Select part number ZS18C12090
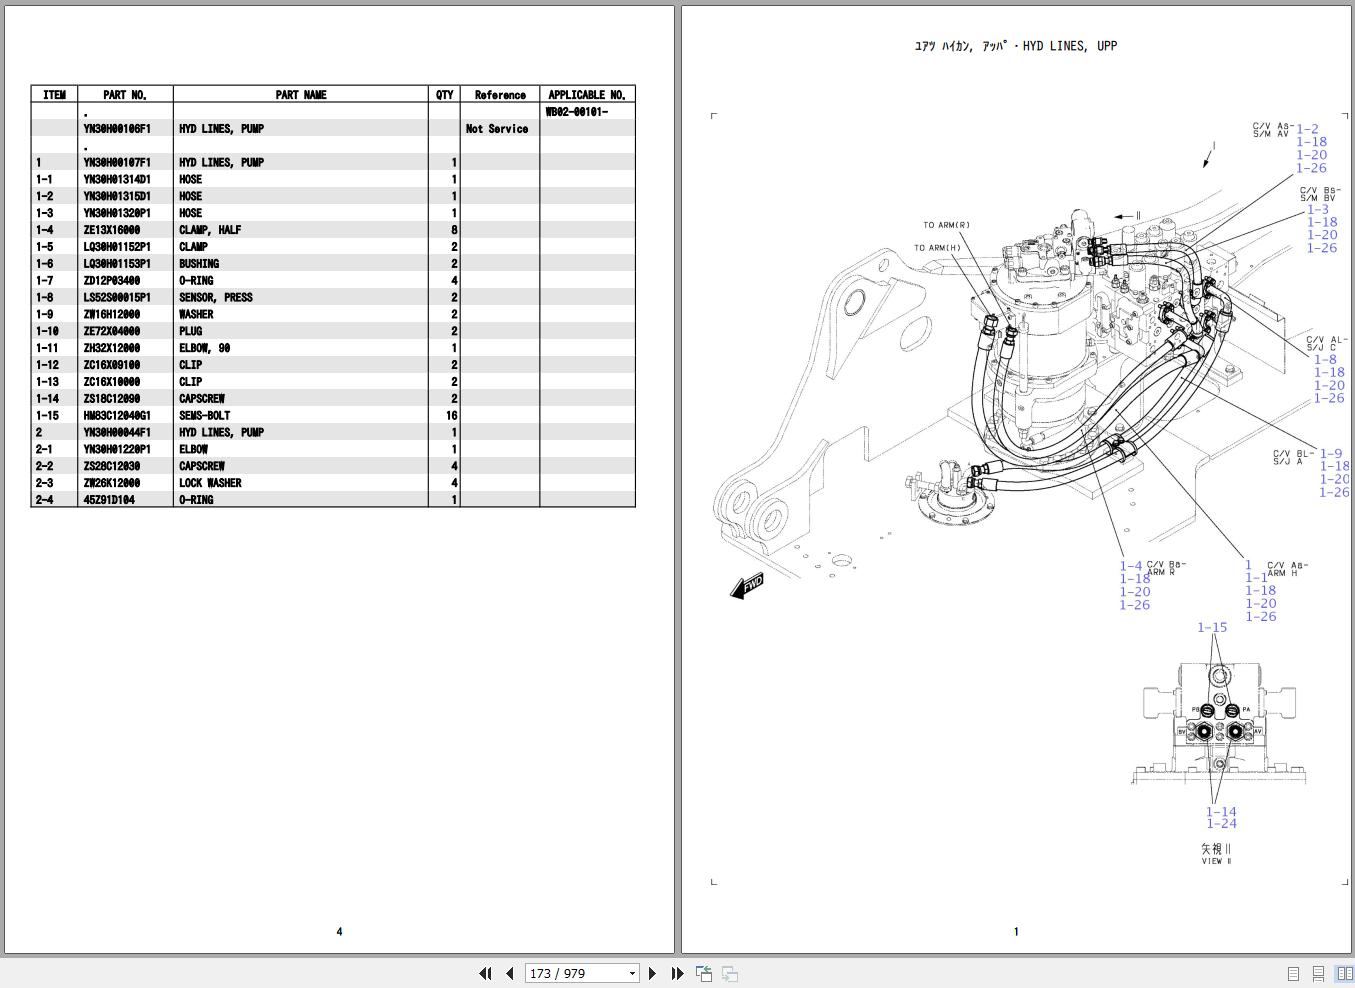Image resolution: width=1355 pixels, height=988 pixels. point(112,399)
